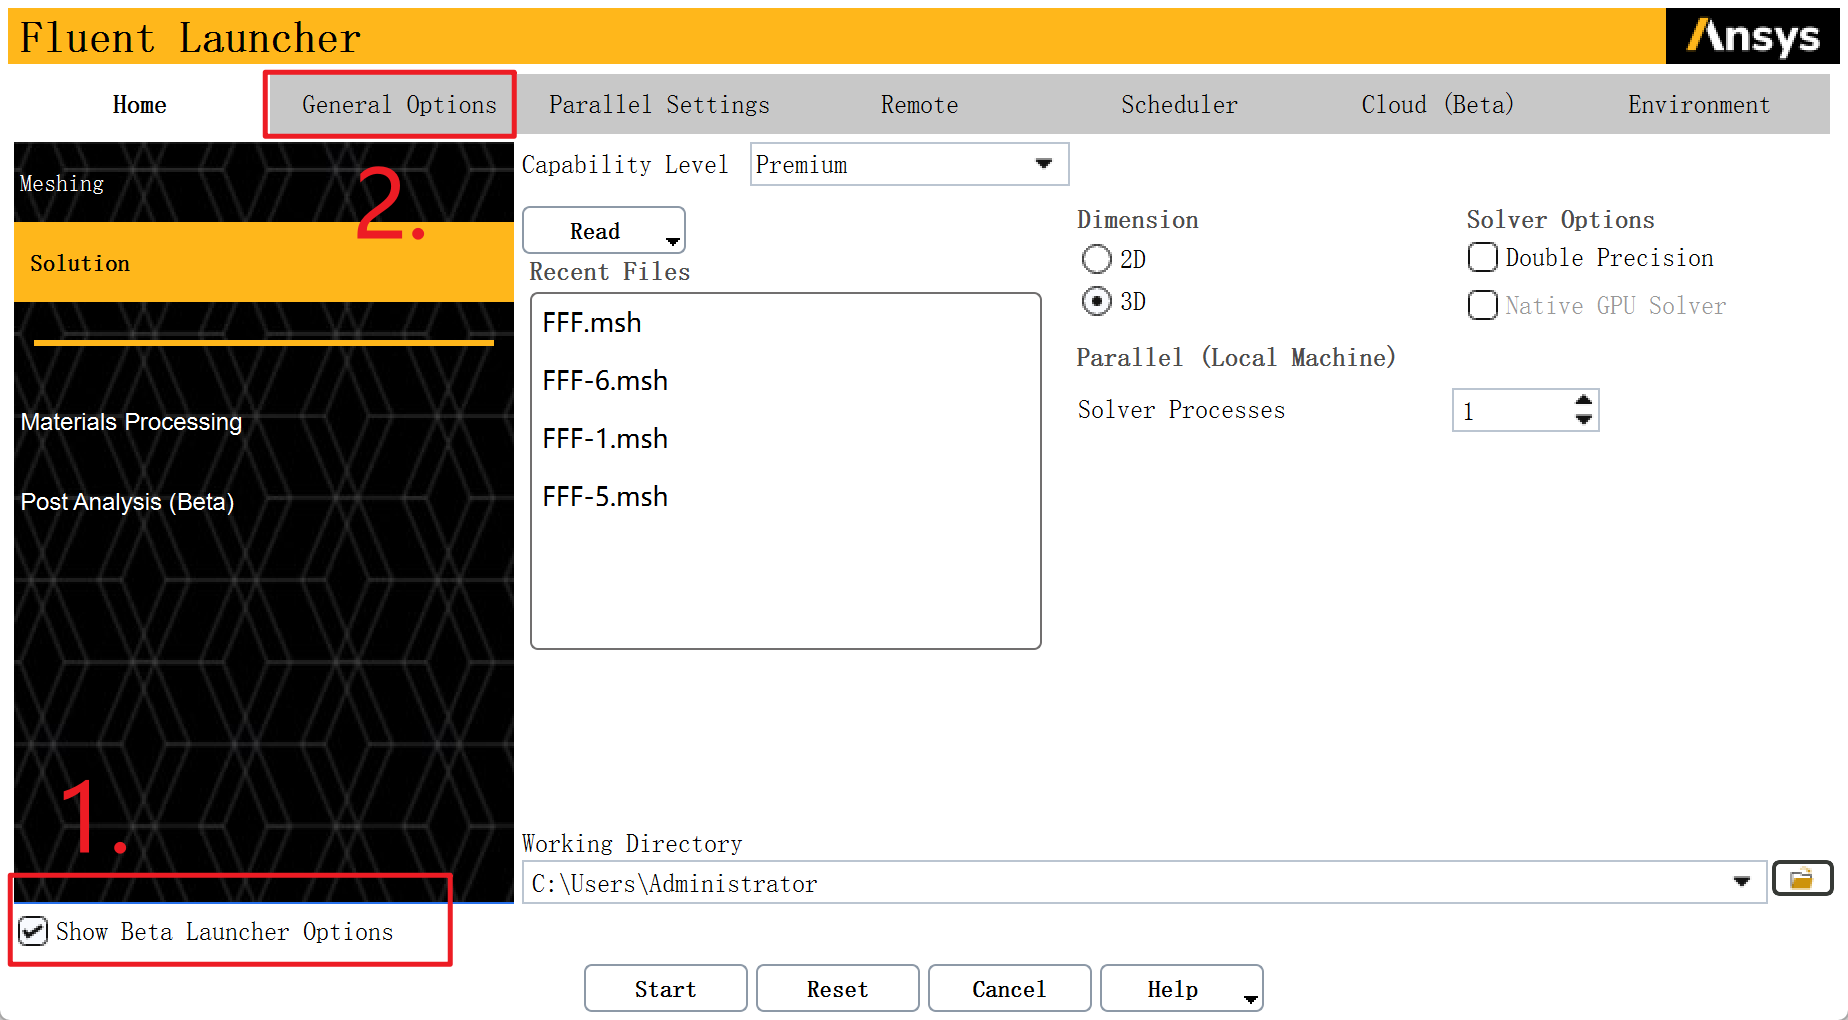Viewport: 1848px width, 1020px height.
Task: Toggle Show Beta Launcher Options checkbox
Action: (33, 931)
